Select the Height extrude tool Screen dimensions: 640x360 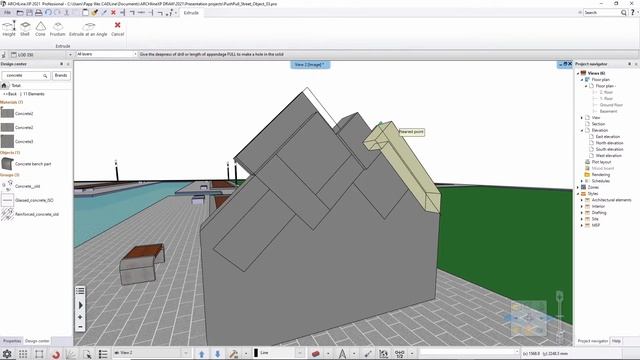click(x=9, y=29)
